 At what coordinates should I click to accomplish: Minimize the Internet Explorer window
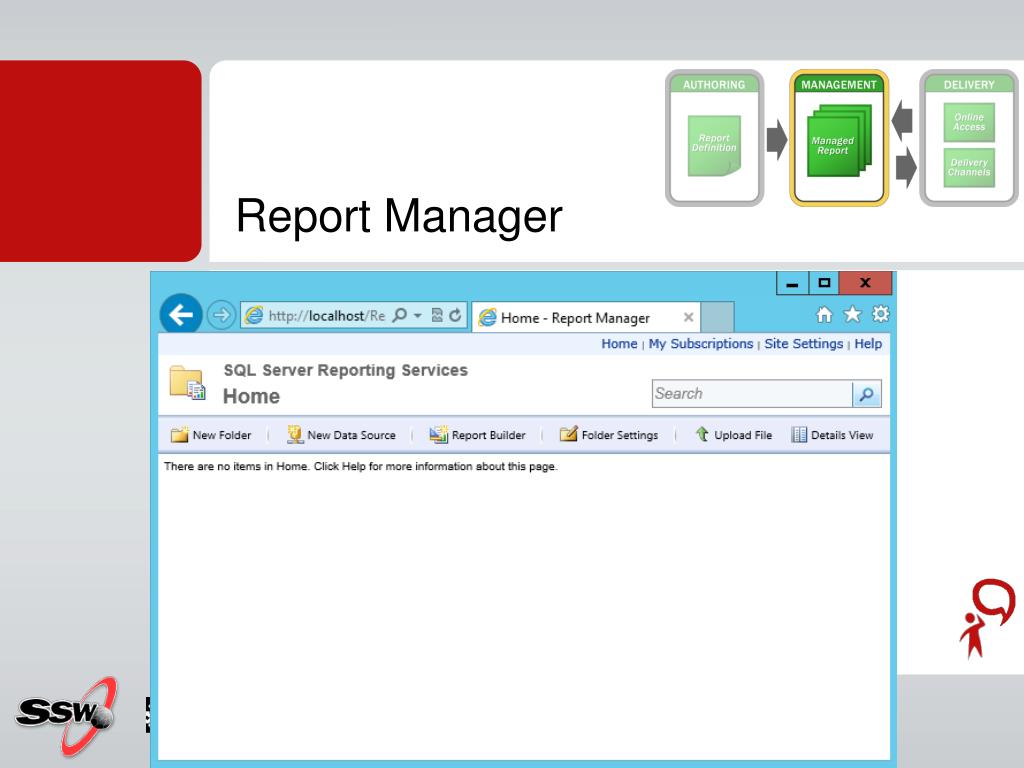click(792, 283)
